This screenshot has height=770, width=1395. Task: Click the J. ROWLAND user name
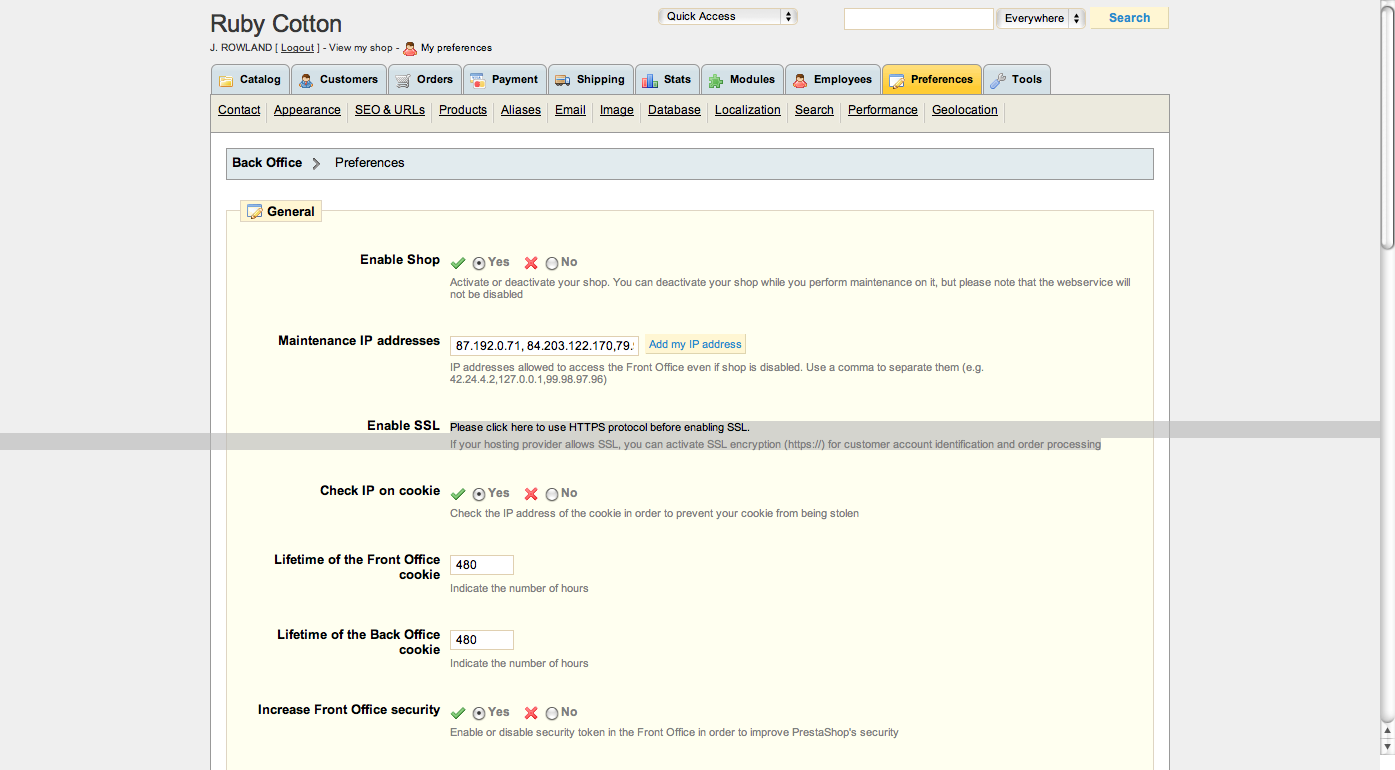241,48
